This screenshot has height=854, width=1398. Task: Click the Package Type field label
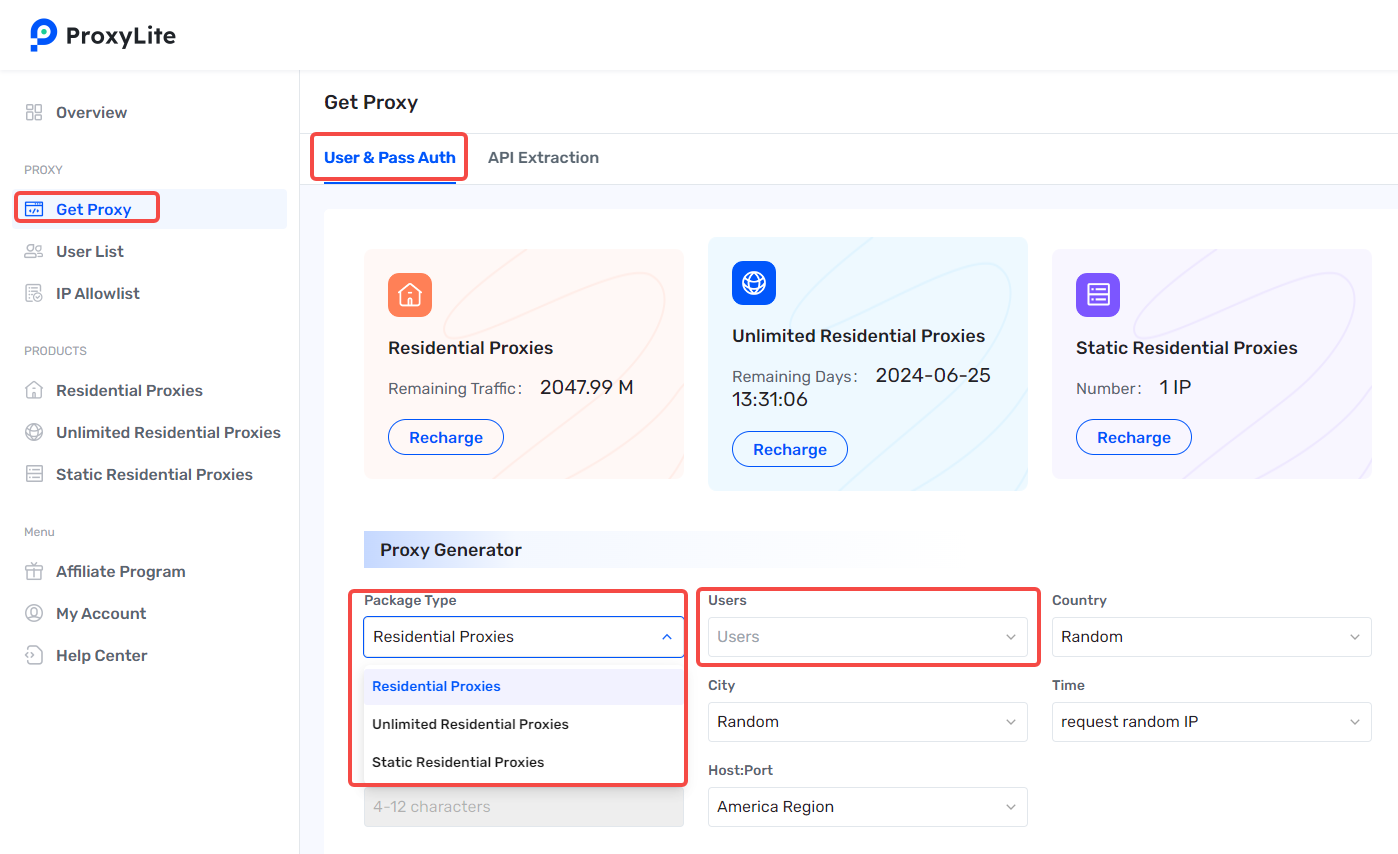pyautogui.click(x=410, y=600)
